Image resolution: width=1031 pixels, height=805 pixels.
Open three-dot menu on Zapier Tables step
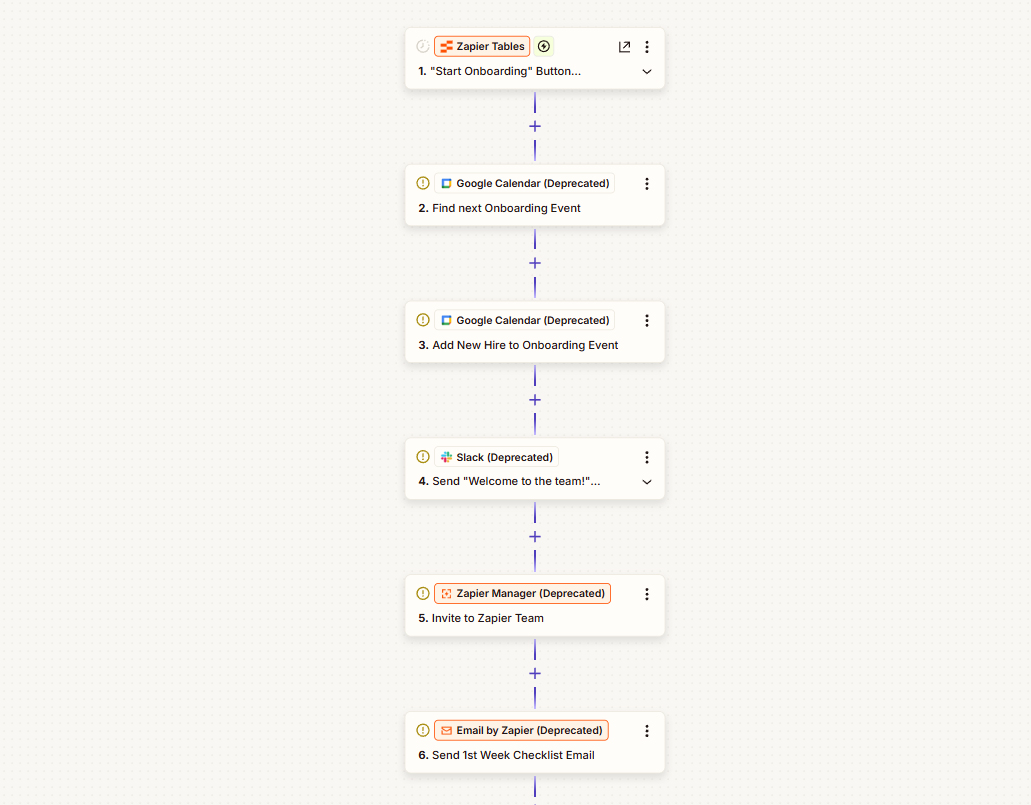(647, 47)
